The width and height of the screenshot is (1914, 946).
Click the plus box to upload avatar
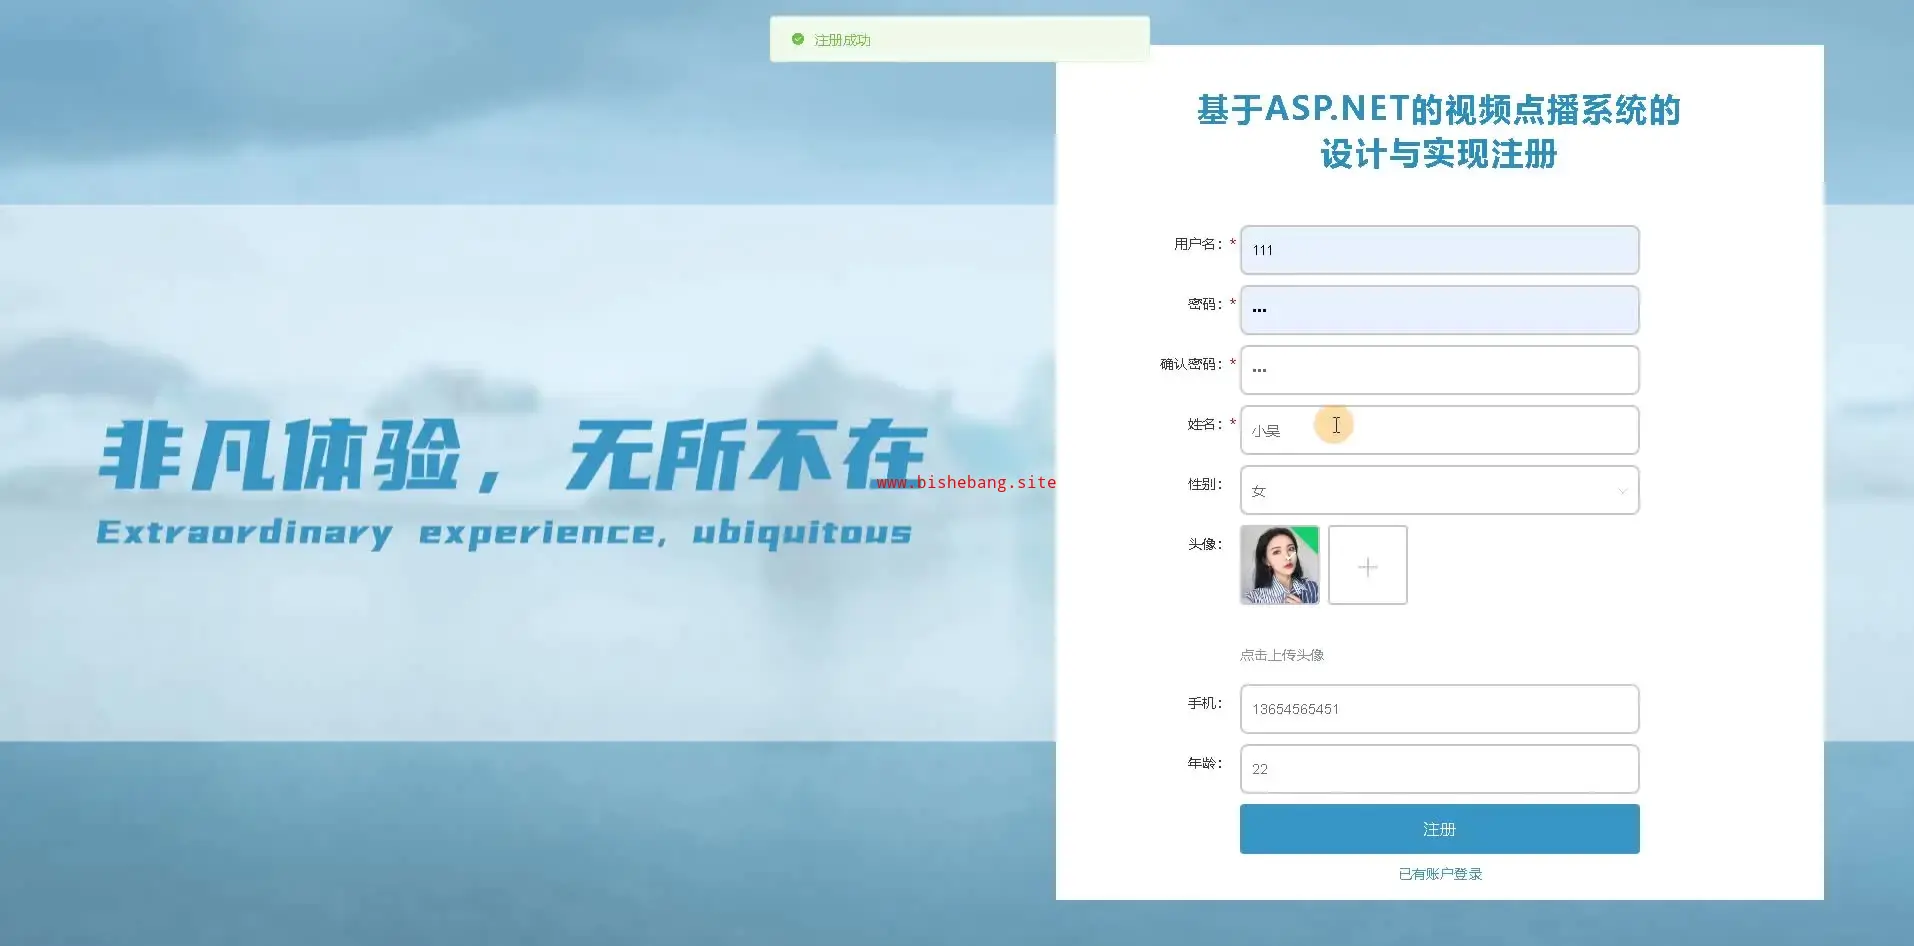pyautogui.click(x=1368, y=565)
